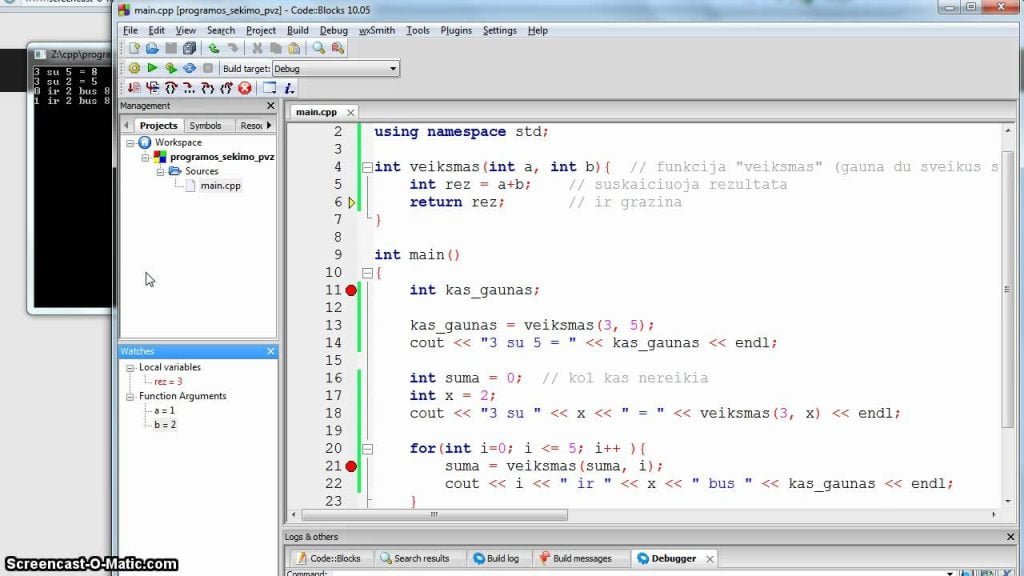Open the Debug menu
1024x576 pixels.
coord(334,31)
